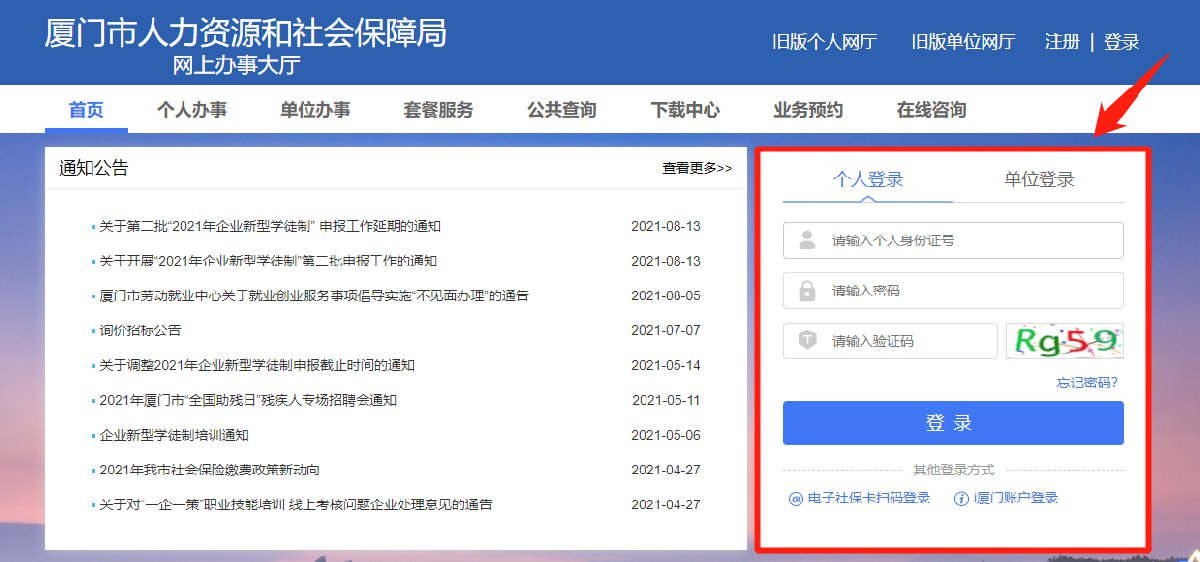1200x562 pixels.
Task: Click 注册 in the top header
Action: pos(1062,42)
